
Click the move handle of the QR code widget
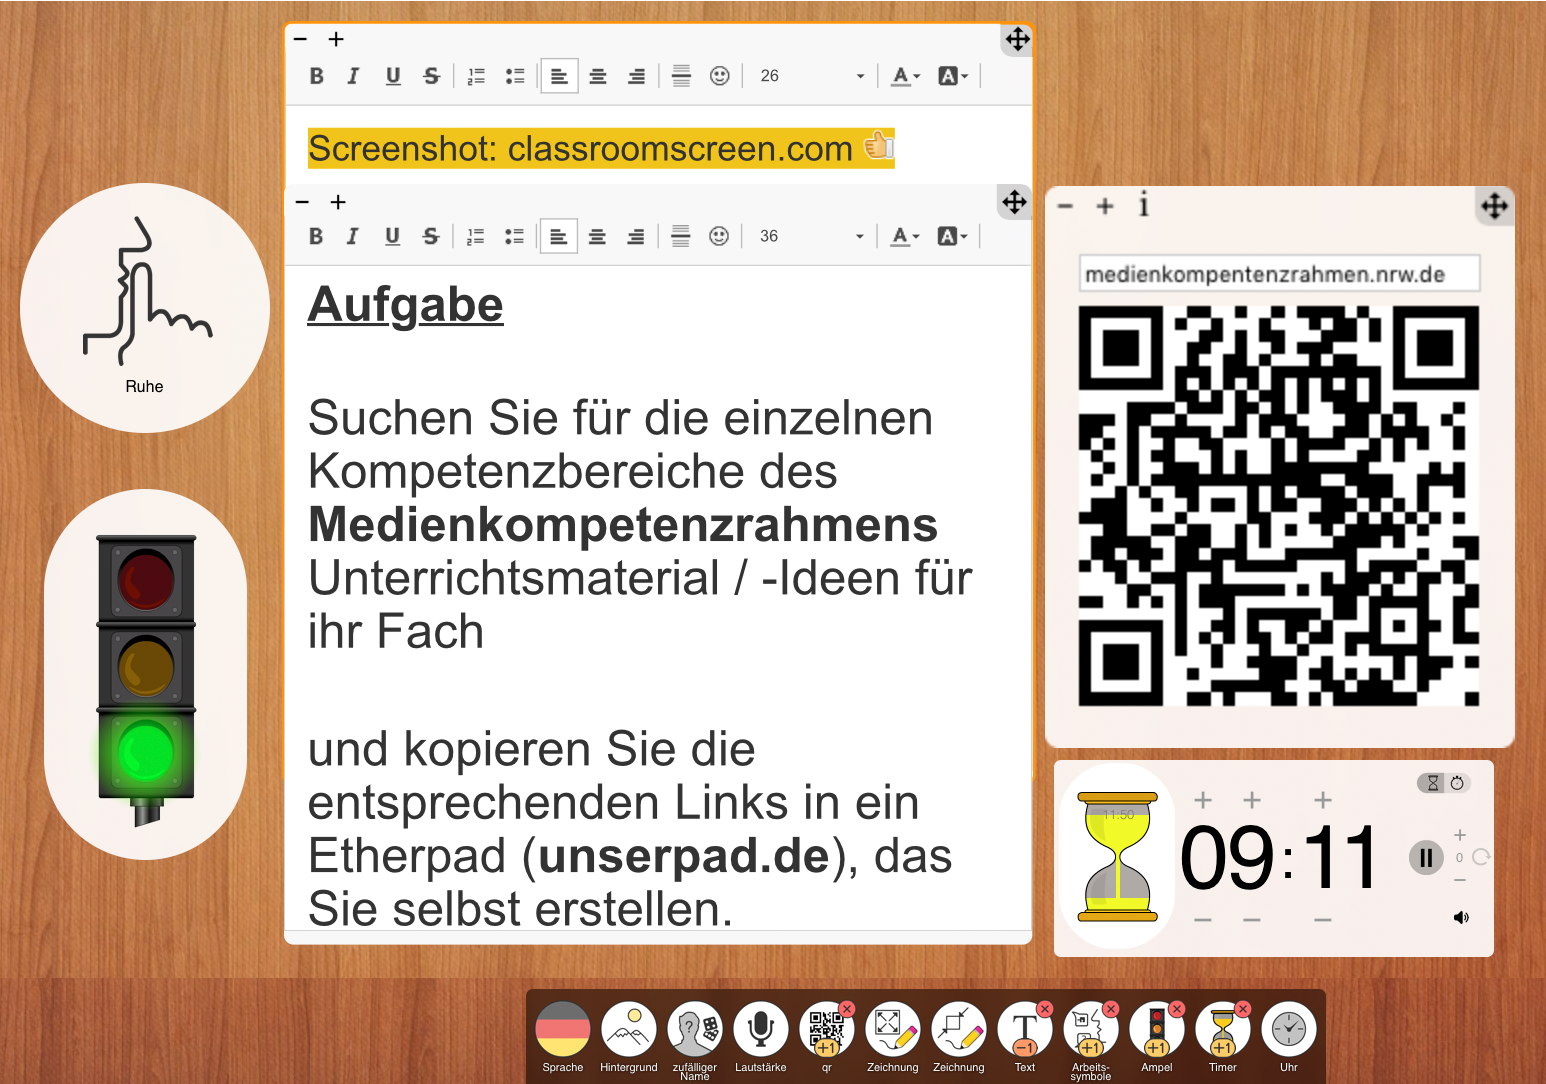click(x=1495, y=206)
